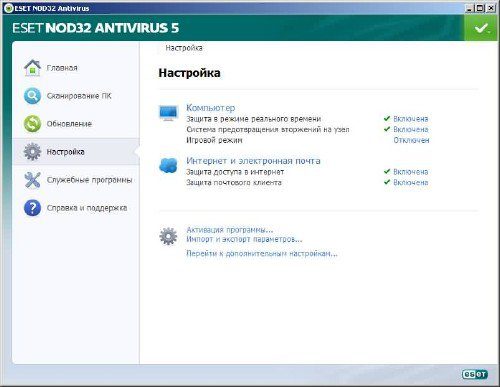500x387 pixels.
Task: Click the ESET logo at bottom right
Action: pyautogui.click(x=475, y=374)
